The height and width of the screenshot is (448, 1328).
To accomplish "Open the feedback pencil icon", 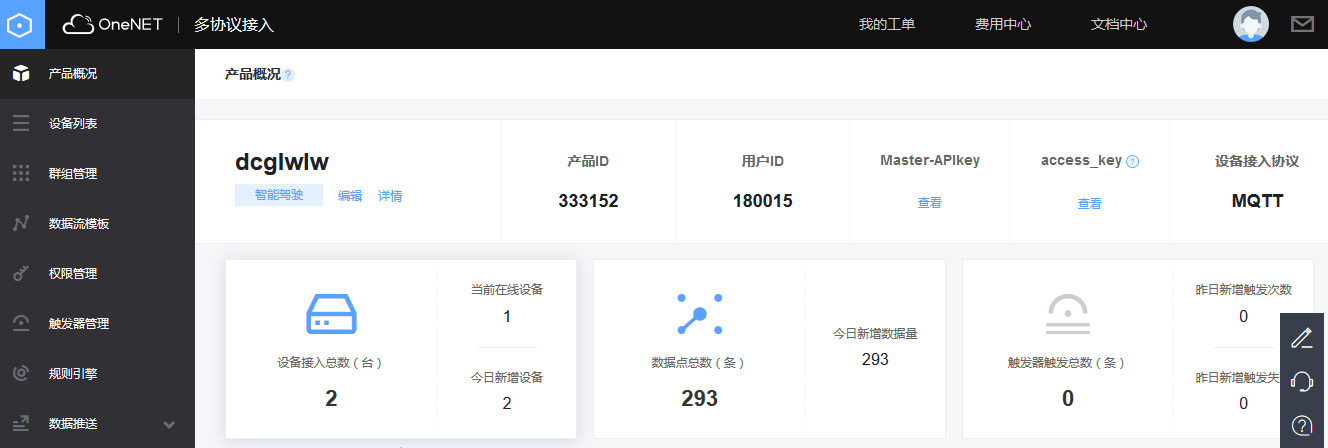I will 1301,338.
